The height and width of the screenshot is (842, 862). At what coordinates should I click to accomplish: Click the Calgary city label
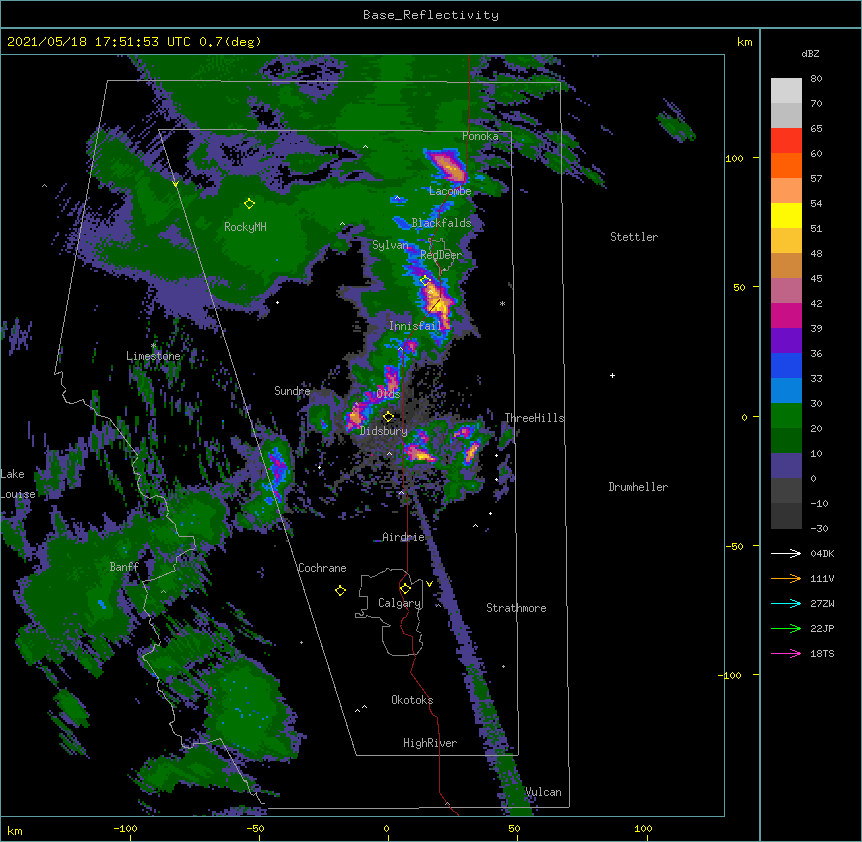pos(399,603)
